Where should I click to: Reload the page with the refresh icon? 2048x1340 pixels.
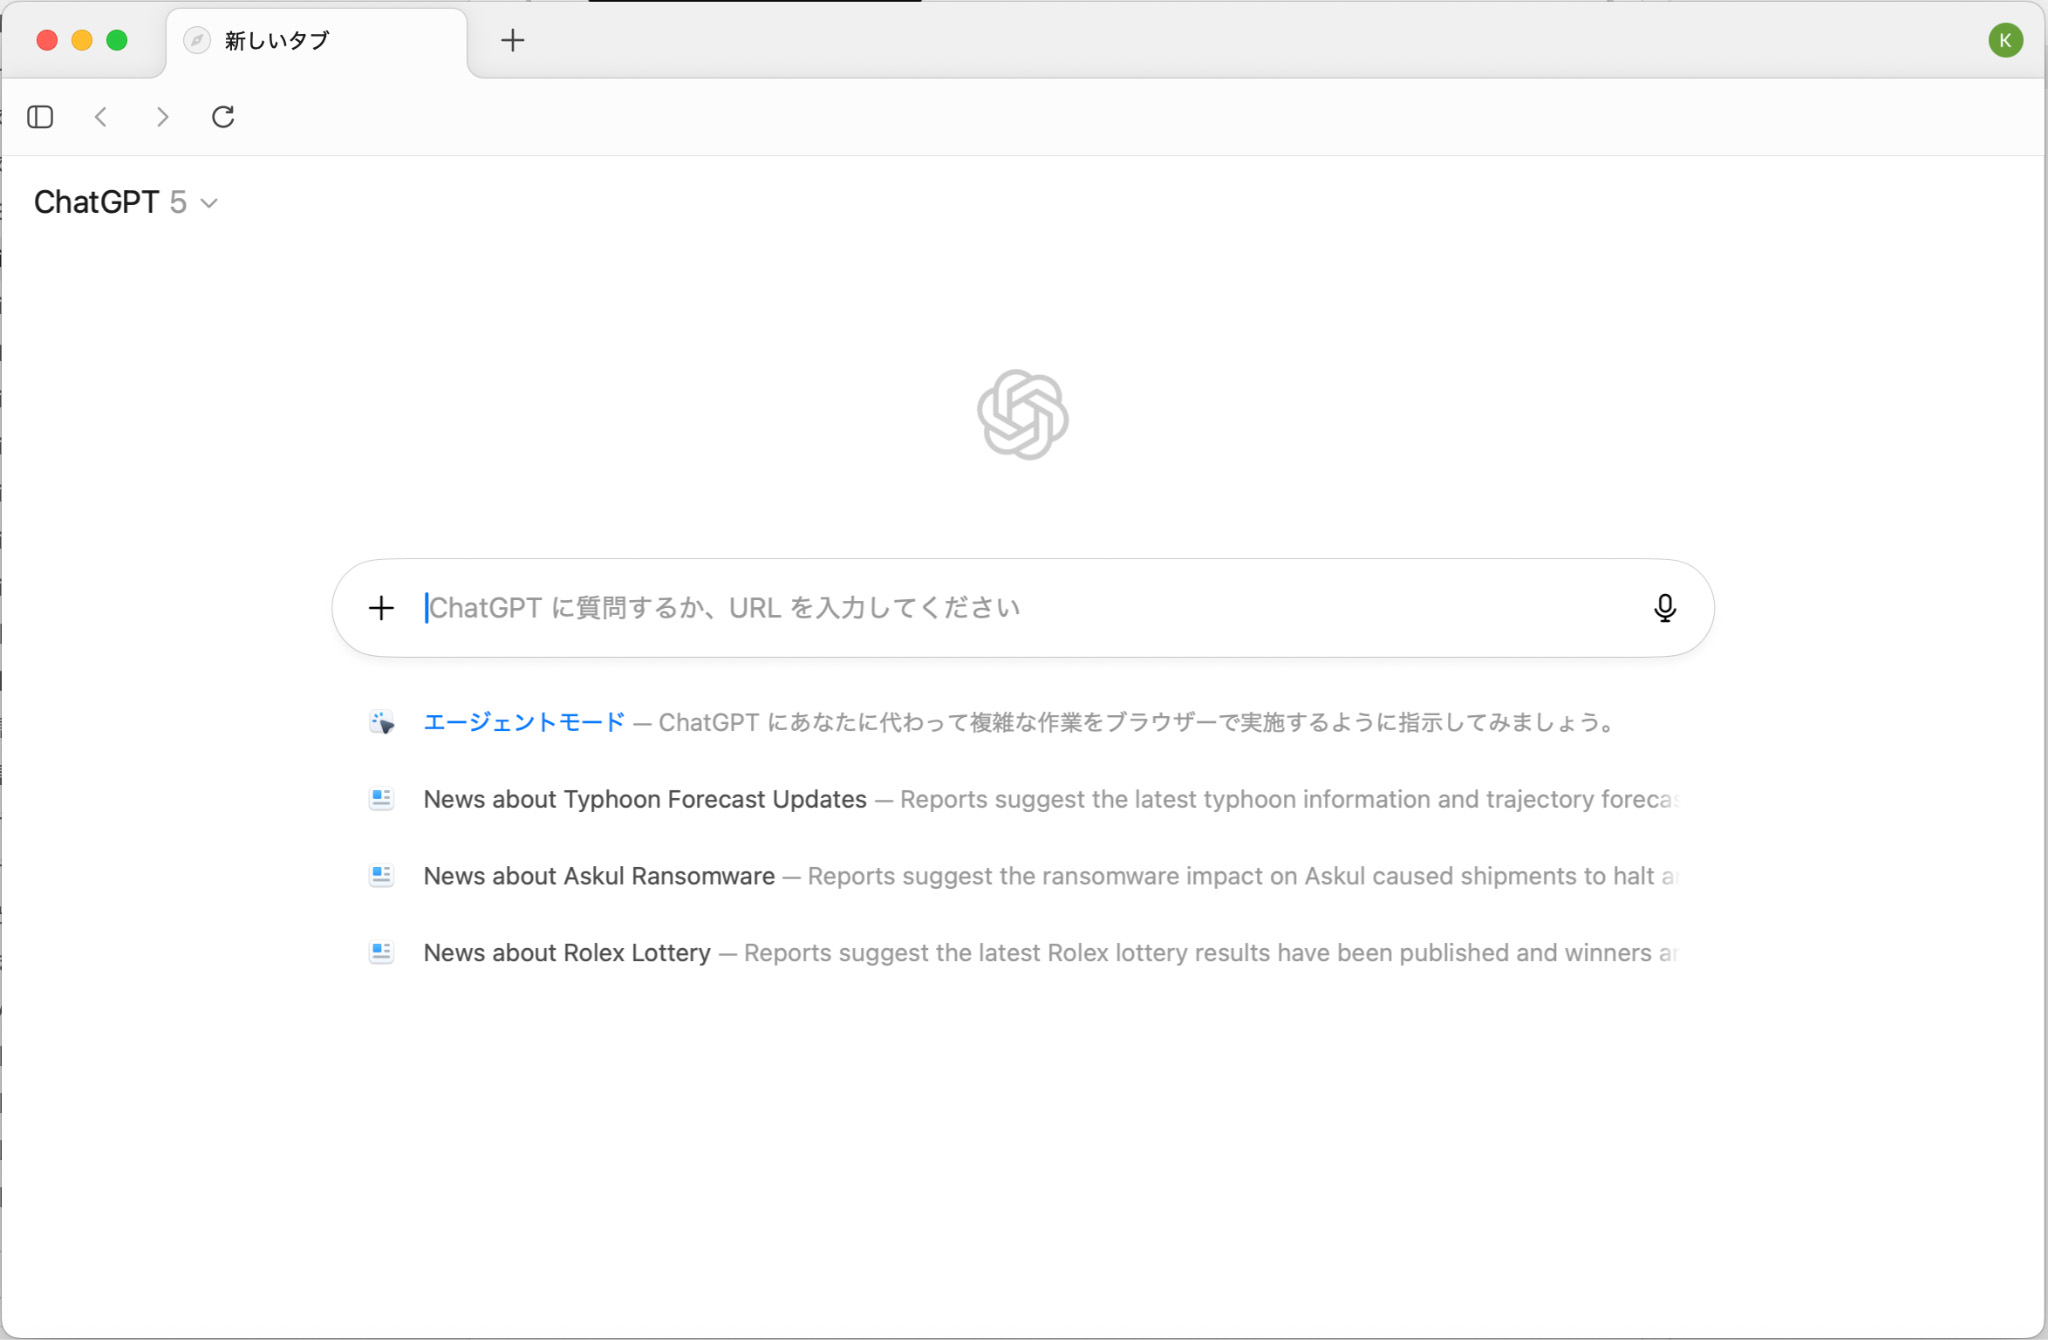(223, 117)
